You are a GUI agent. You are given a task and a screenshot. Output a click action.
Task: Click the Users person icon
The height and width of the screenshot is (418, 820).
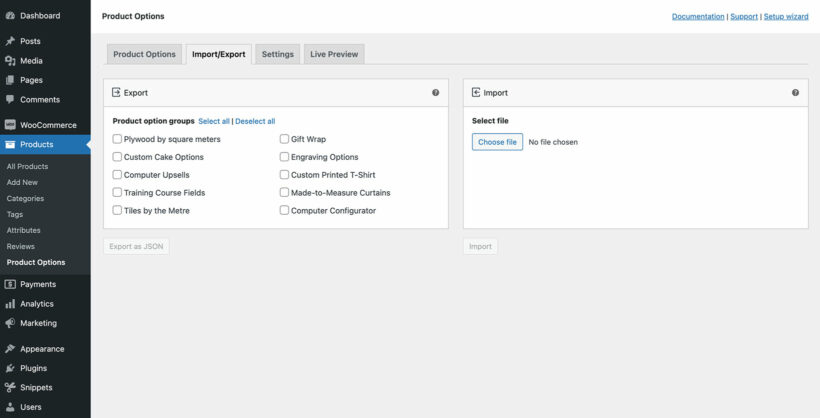click(x=9, y=407)
